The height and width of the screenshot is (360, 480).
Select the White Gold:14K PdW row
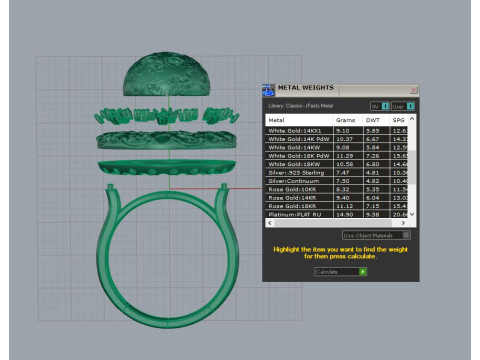tap(336, 139)
